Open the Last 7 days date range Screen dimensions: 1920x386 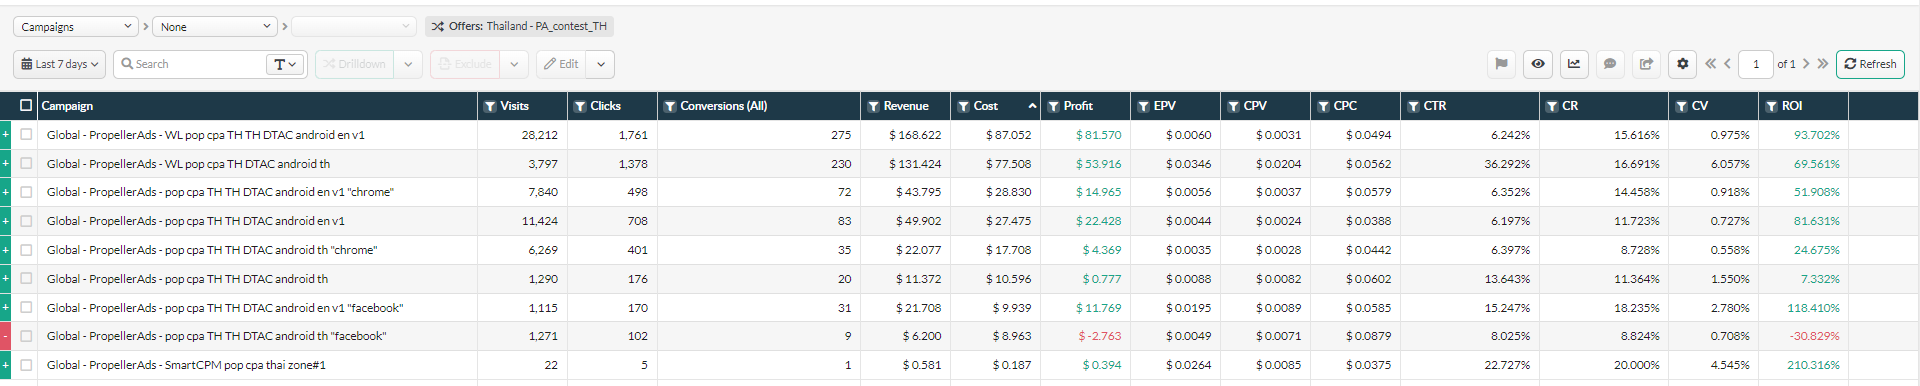(60, 64)
